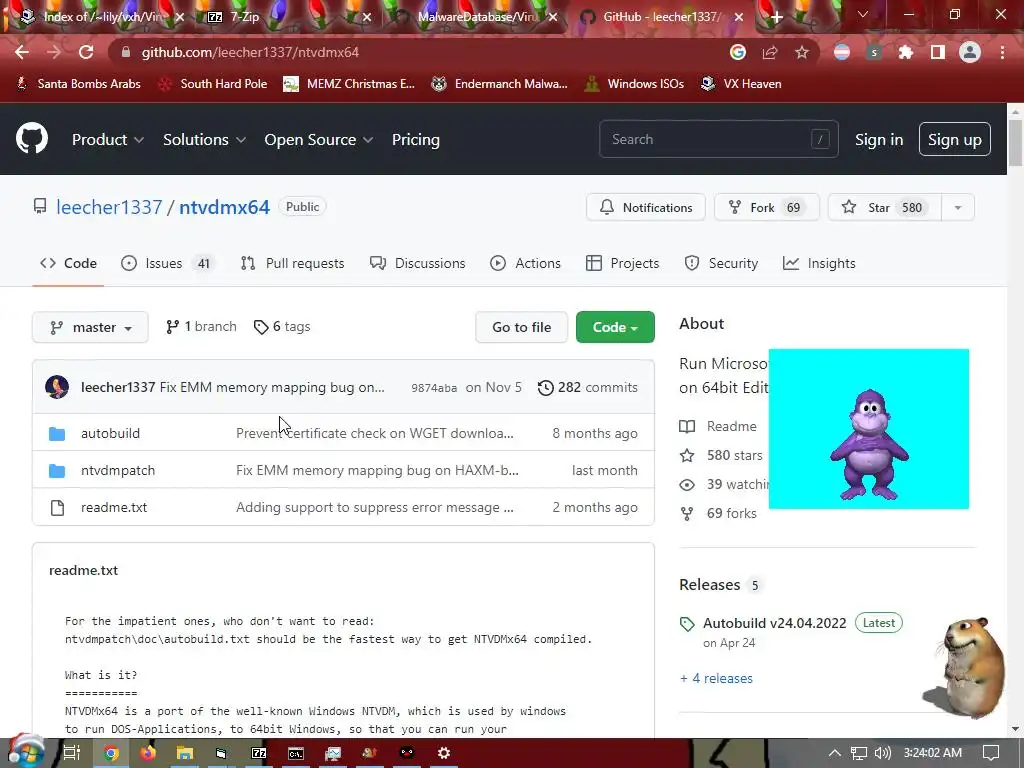Open the VX Heaven bookmark

[x=741, y=84]
